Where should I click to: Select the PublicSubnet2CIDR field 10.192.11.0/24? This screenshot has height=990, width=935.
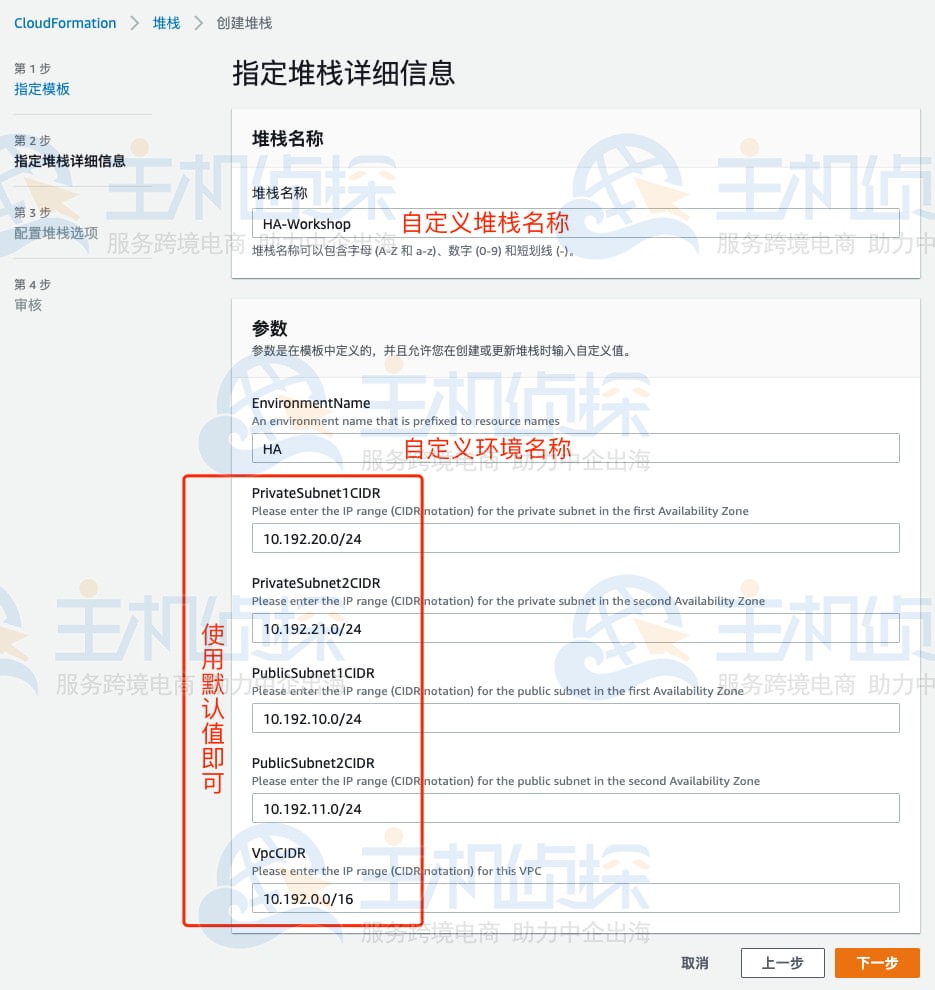575,808
